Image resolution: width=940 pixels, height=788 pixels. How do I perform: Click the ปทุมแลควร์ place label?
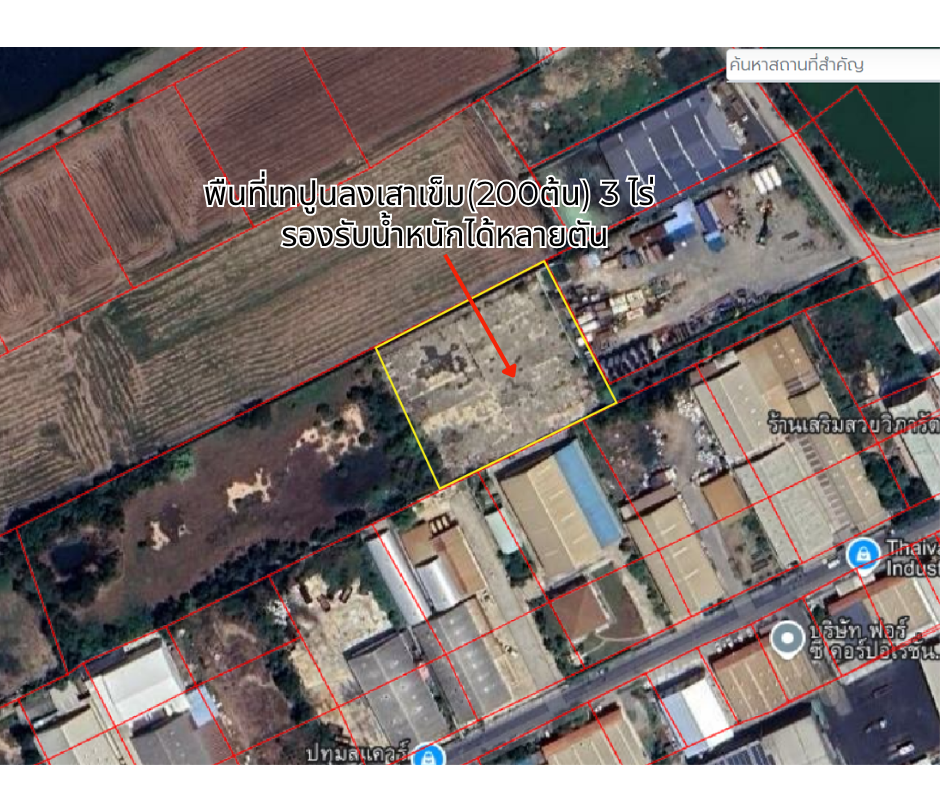point(358,753)
